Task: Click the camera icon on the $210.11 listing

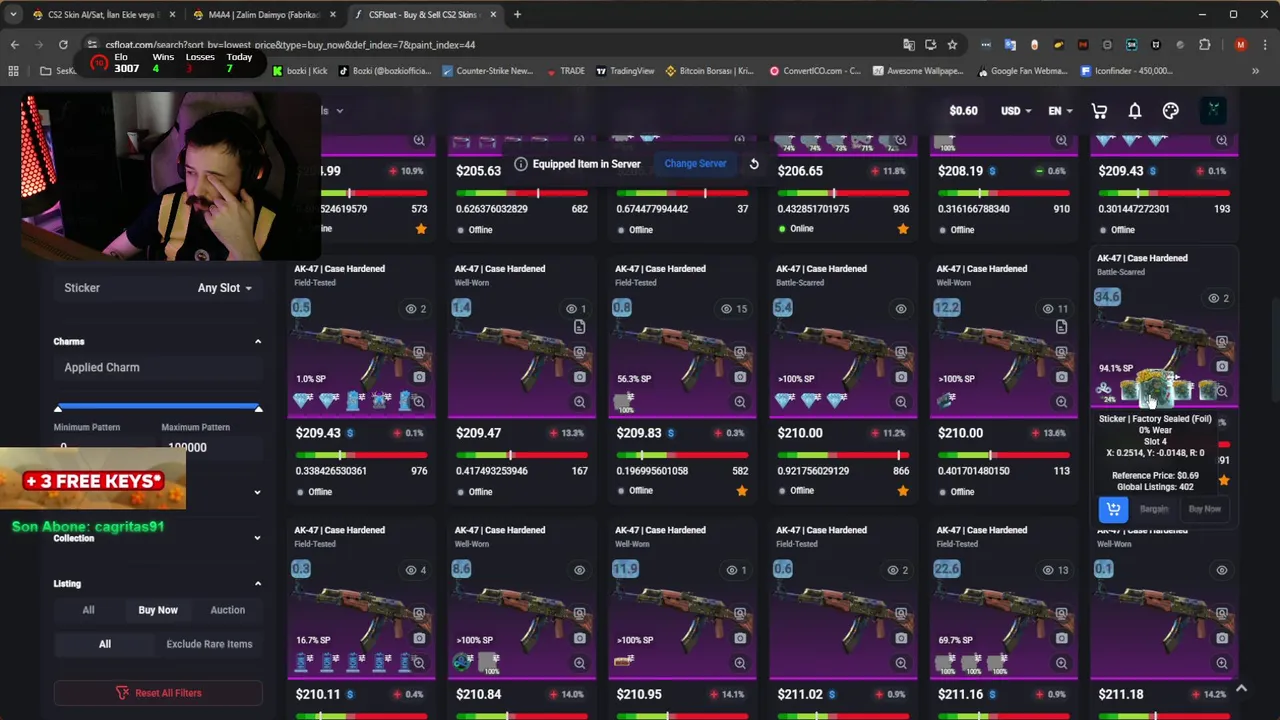Action: click(x=419, y=639)
